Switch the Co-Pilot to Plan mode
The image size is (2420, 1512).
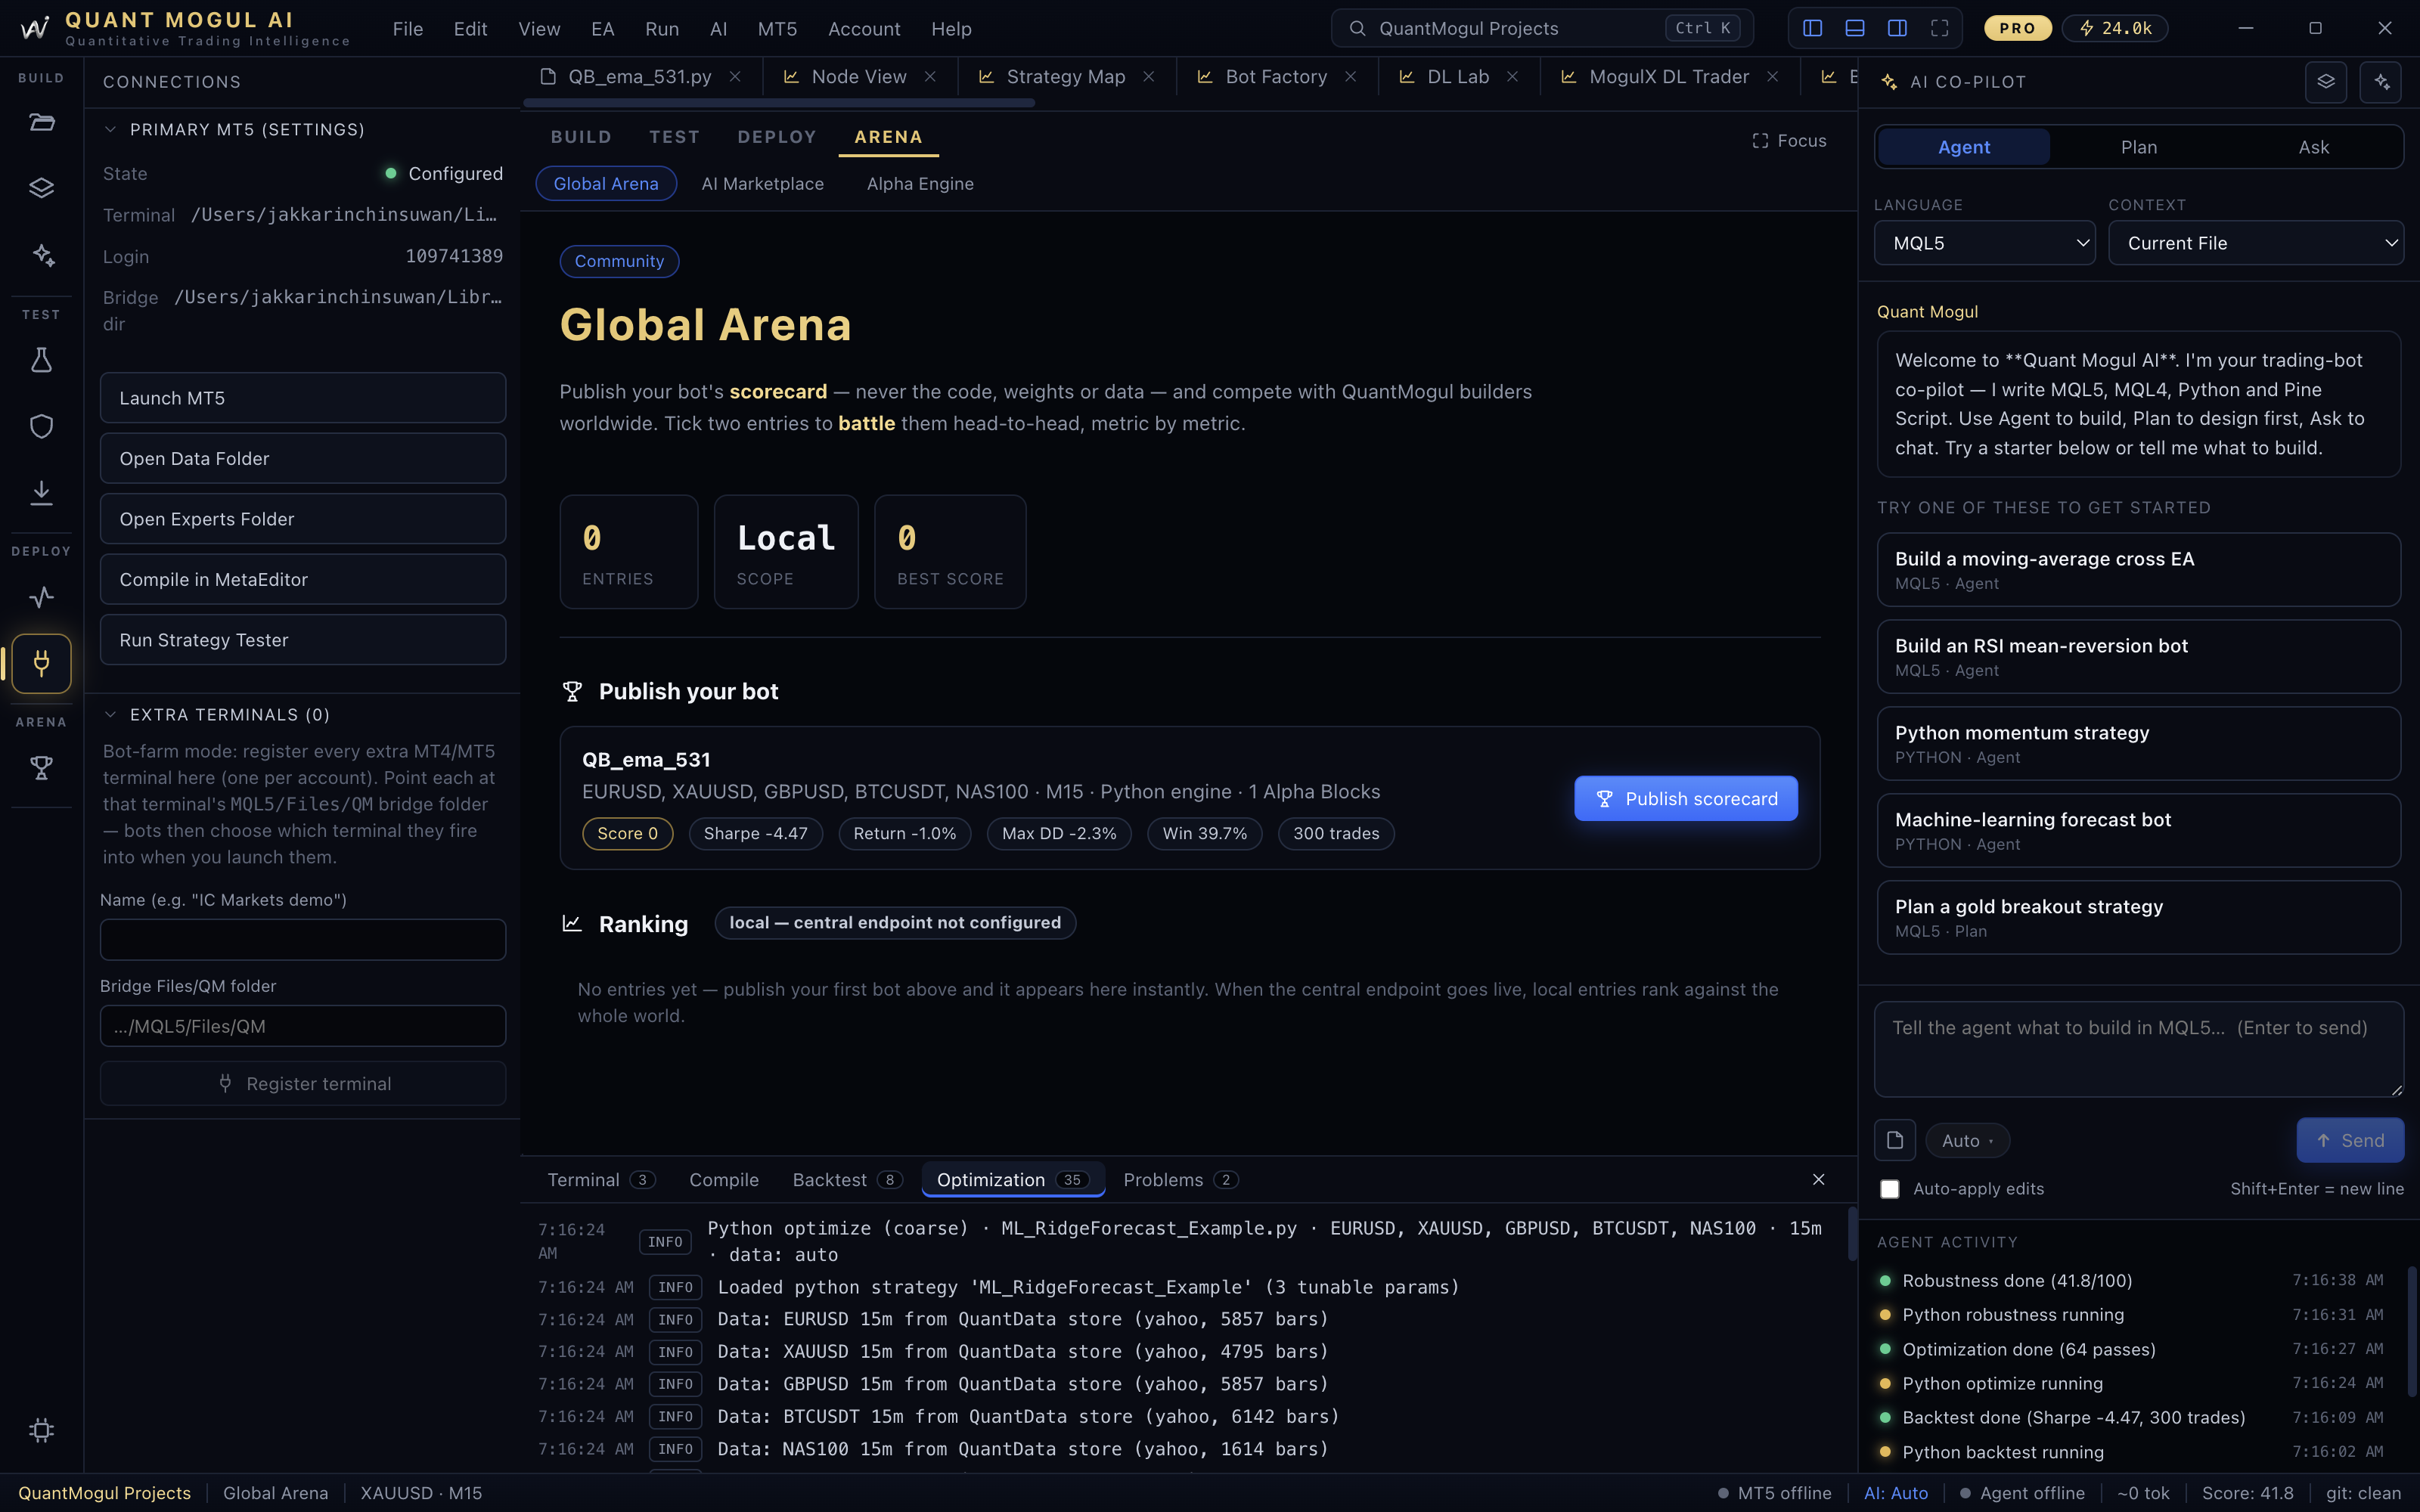point(2138,147)
